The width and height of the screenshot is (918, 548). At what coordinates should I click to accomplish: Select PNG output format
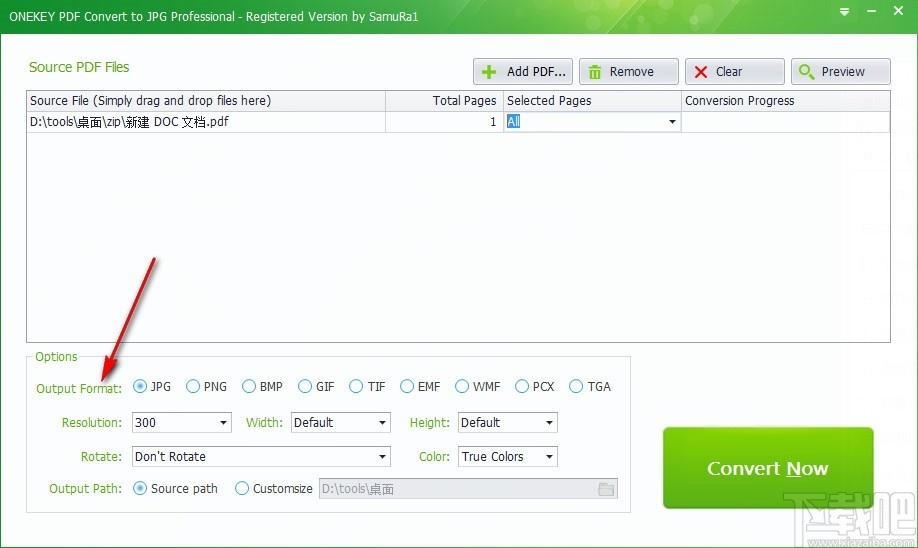click(x=206, y=386)
